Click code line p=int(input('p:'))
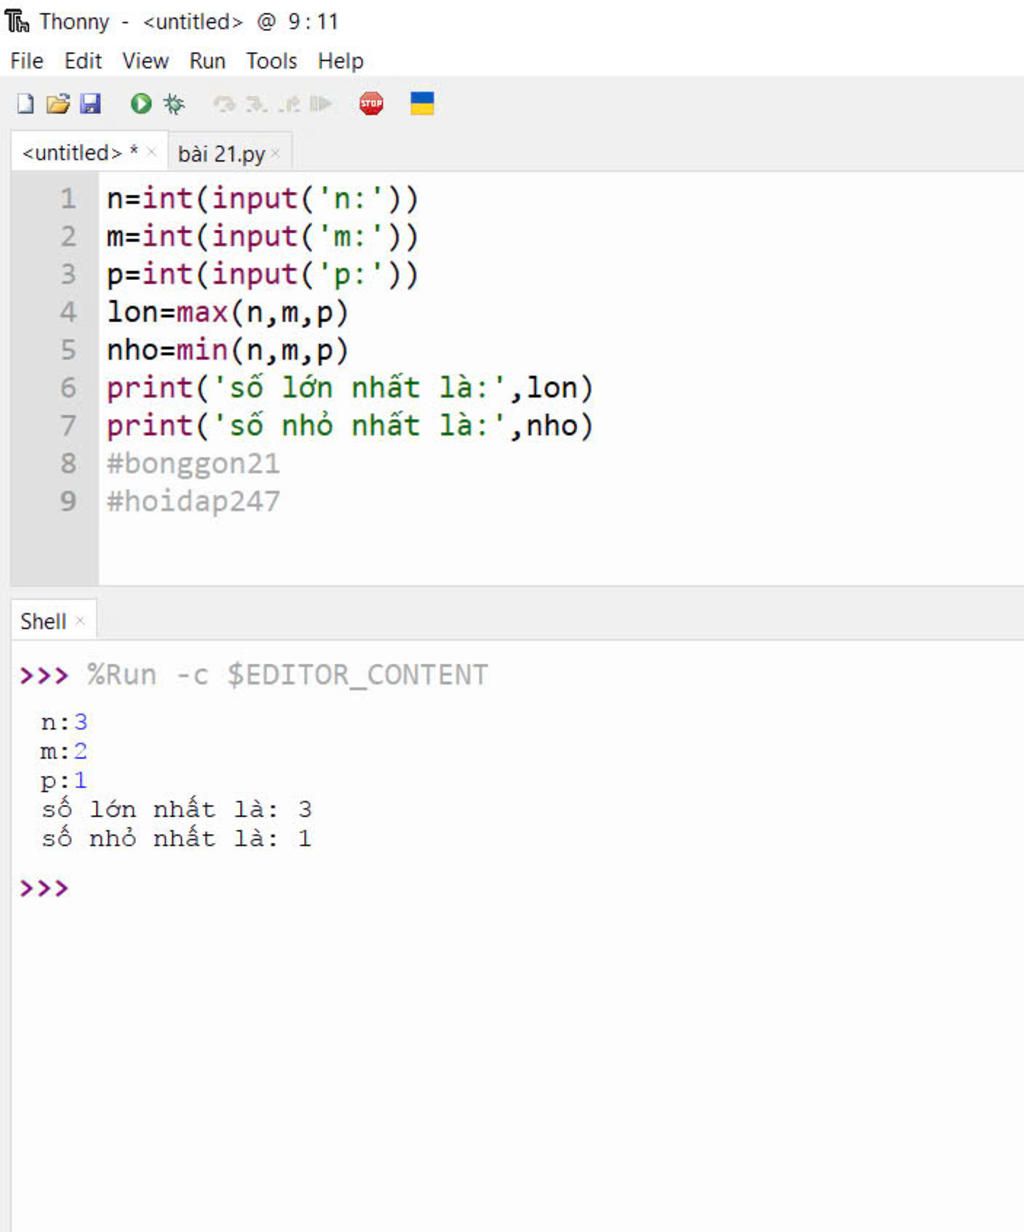1024x1232 pixels. [262, 274]
